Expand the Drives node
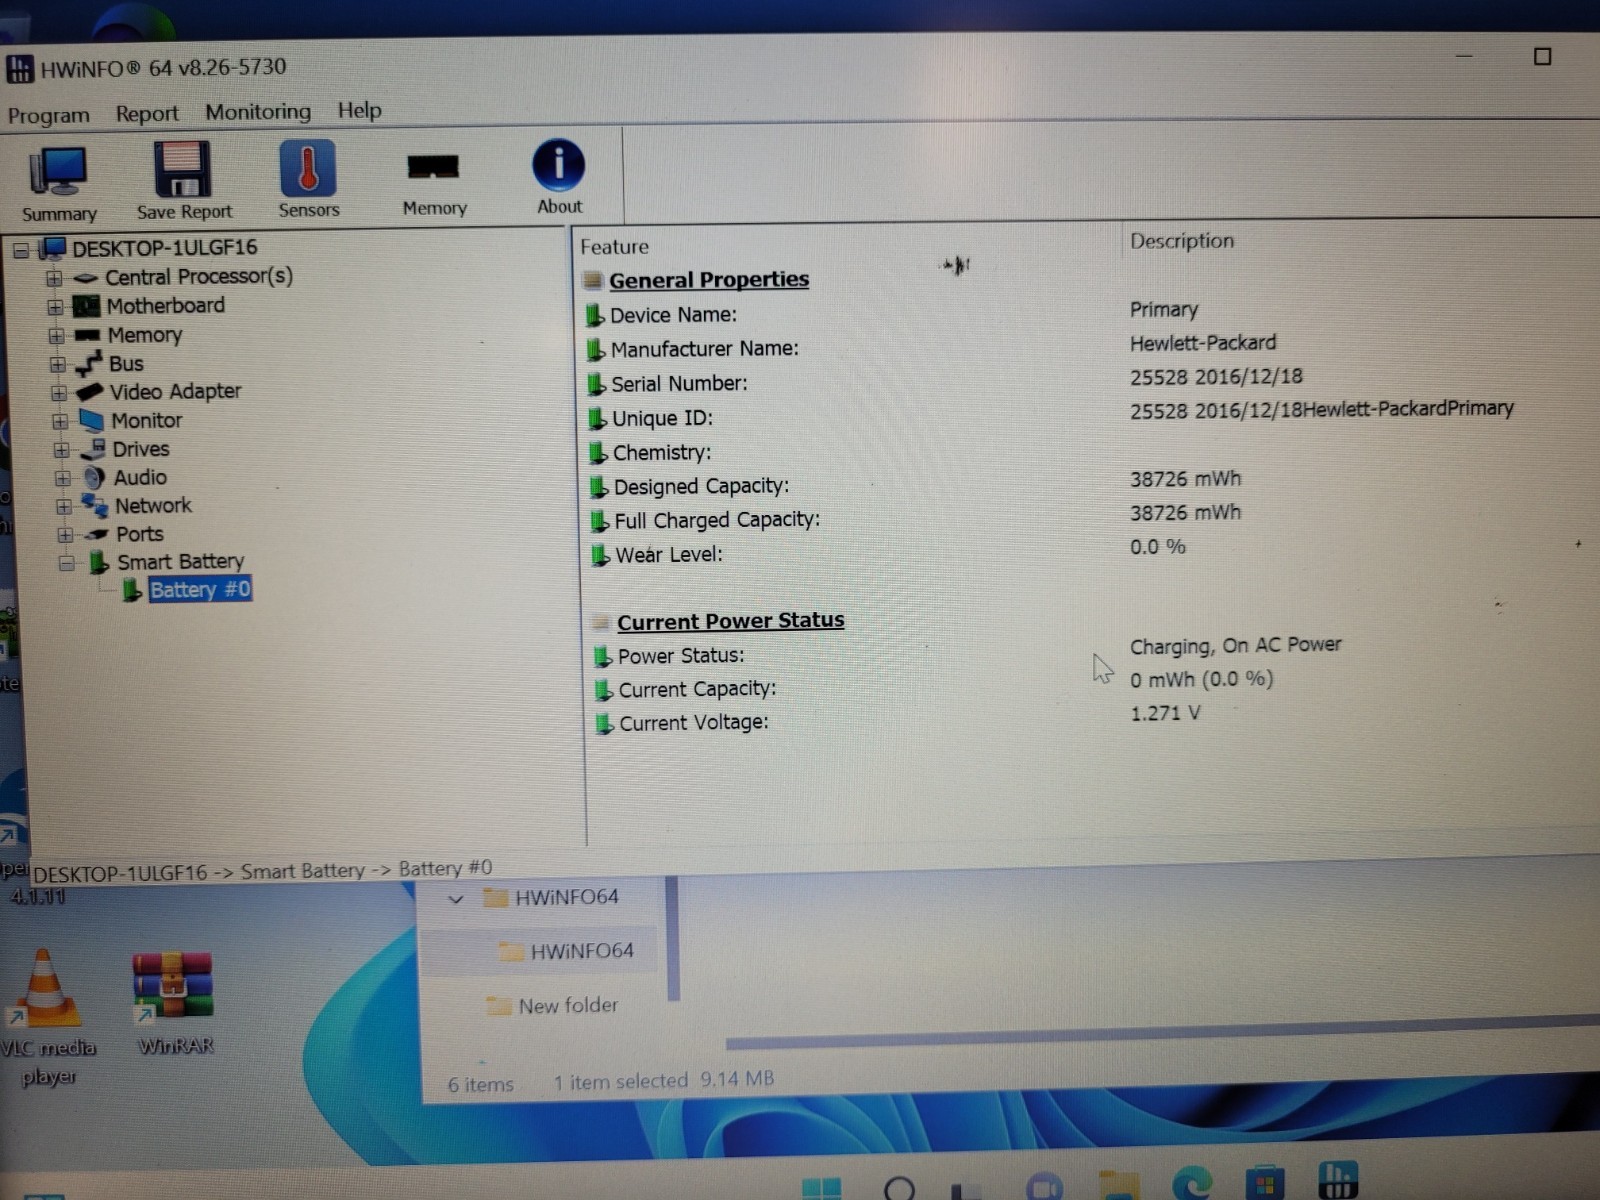Image resolution: width=1600 pixels, height=1200 pixels. tap(61, 450)
